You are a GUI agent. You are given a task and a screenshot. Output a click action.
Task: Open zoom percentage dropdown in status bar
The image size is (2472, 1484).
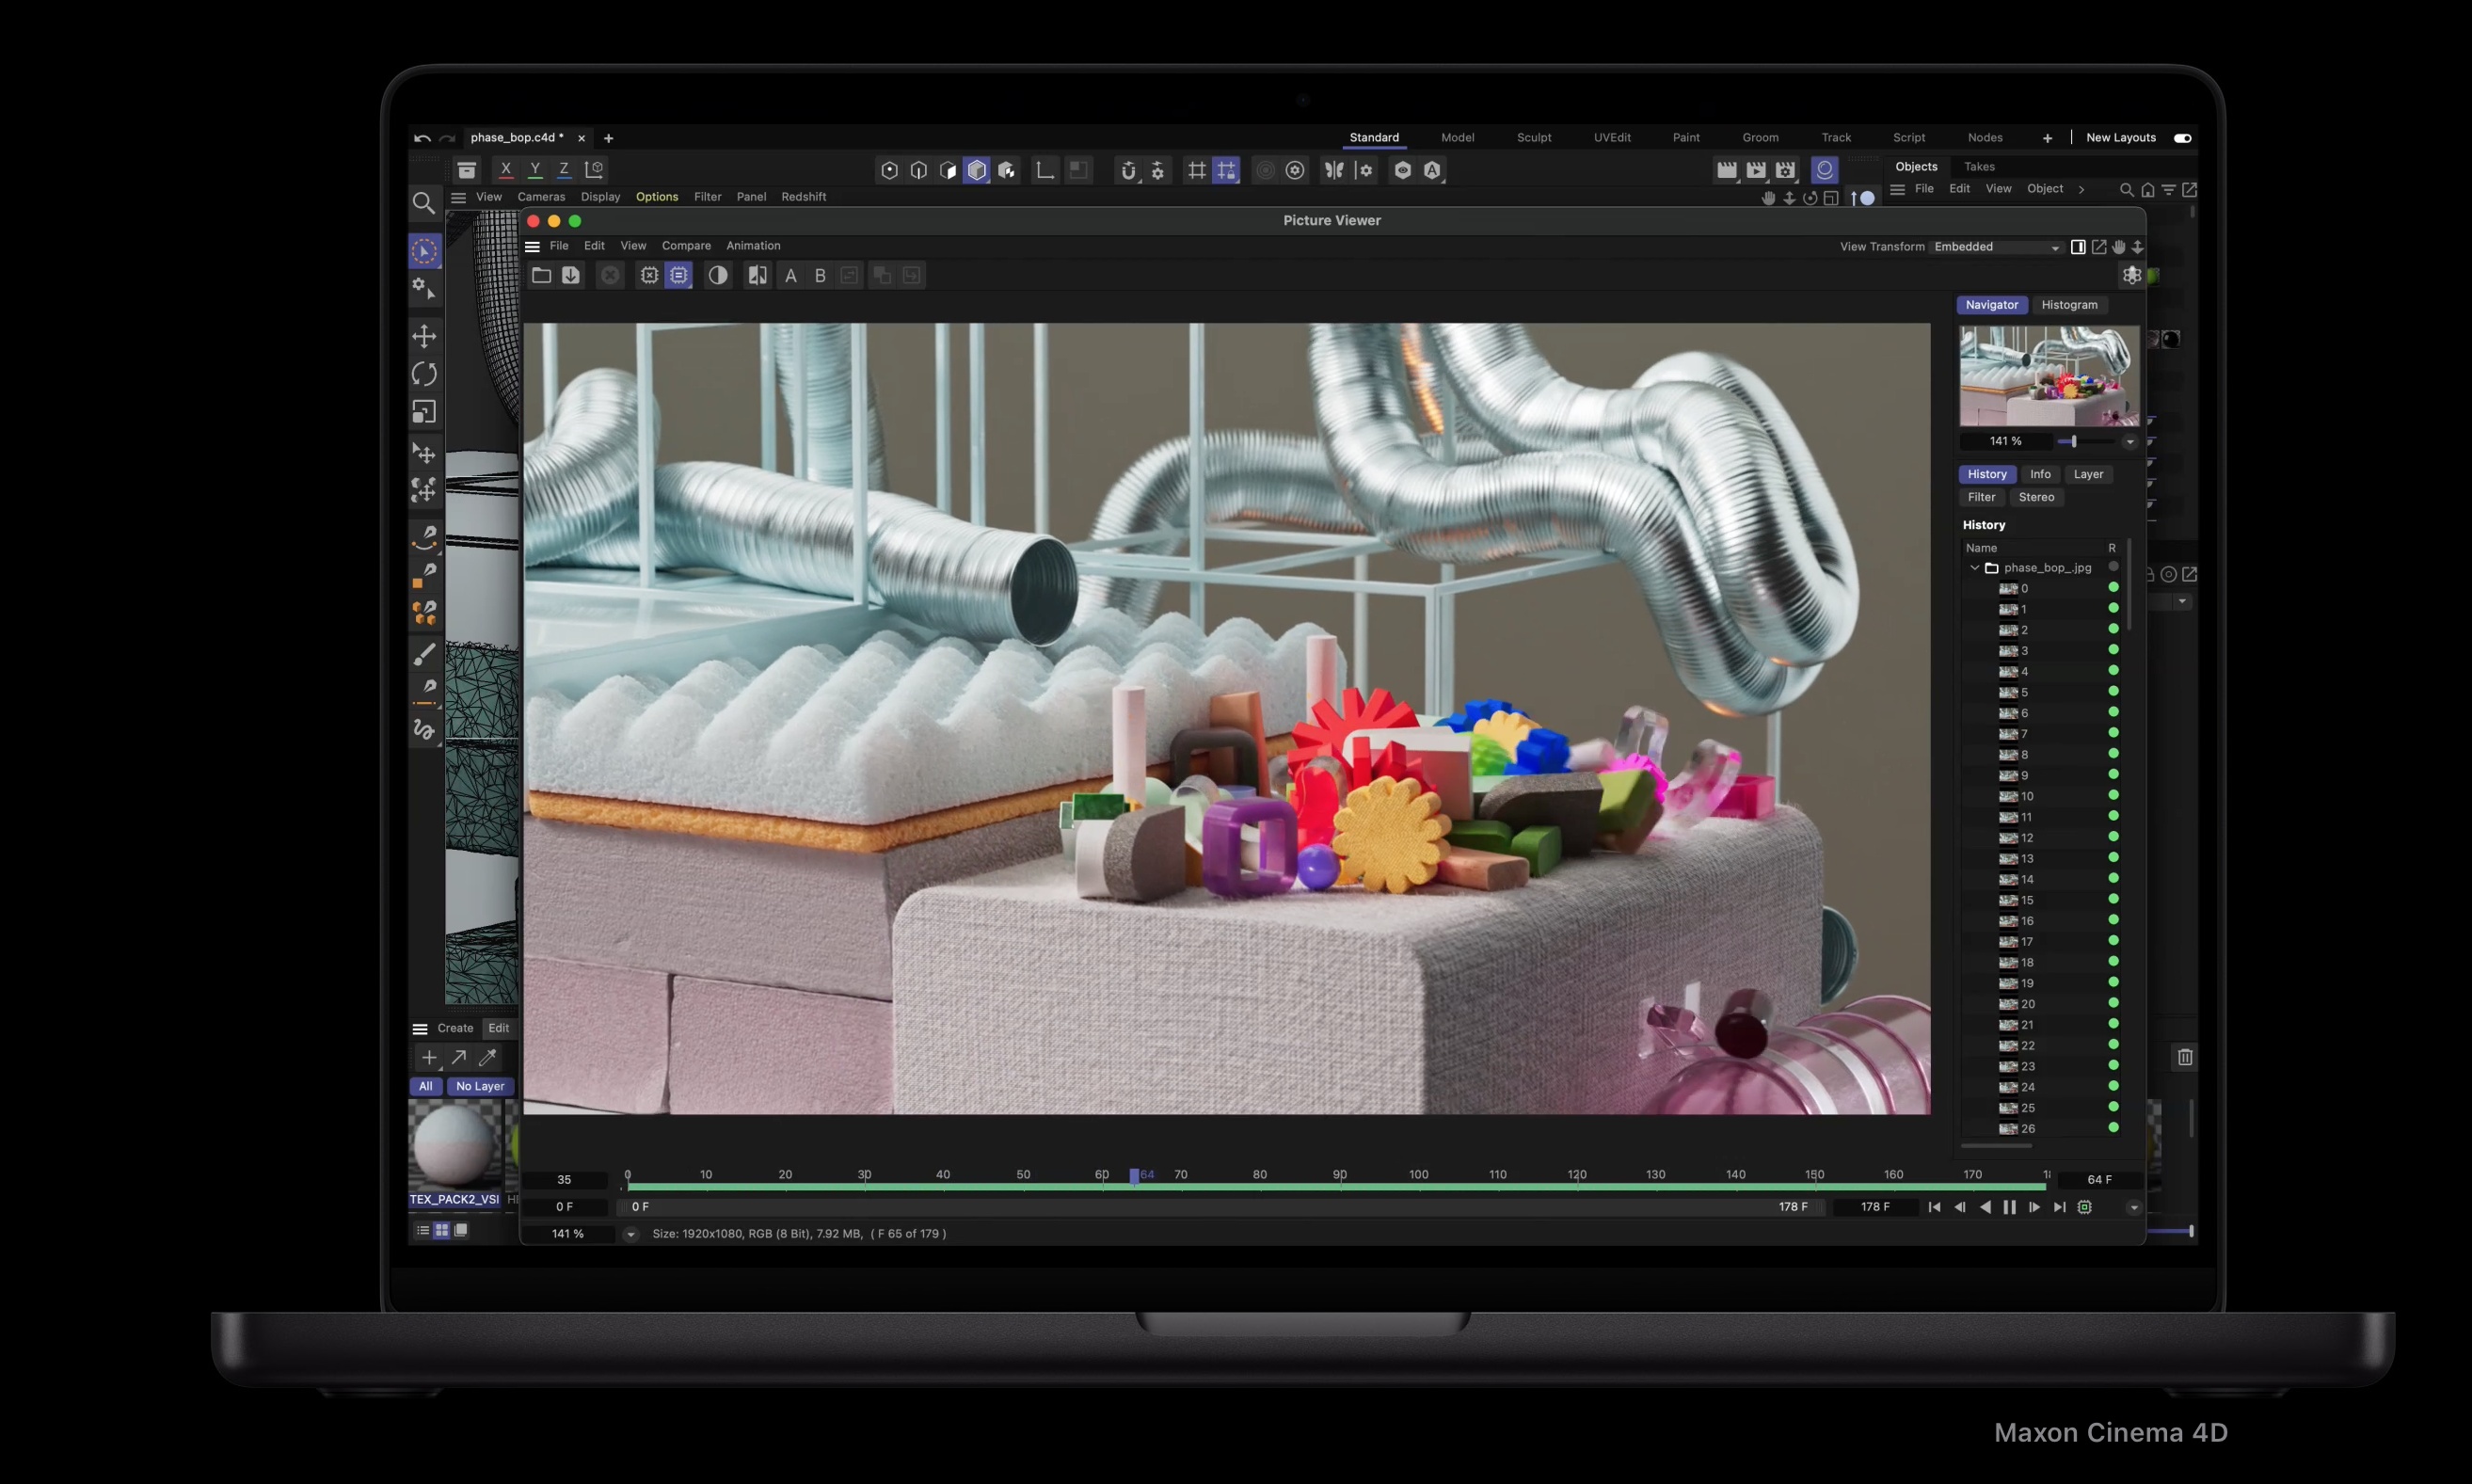[631, 1234]
